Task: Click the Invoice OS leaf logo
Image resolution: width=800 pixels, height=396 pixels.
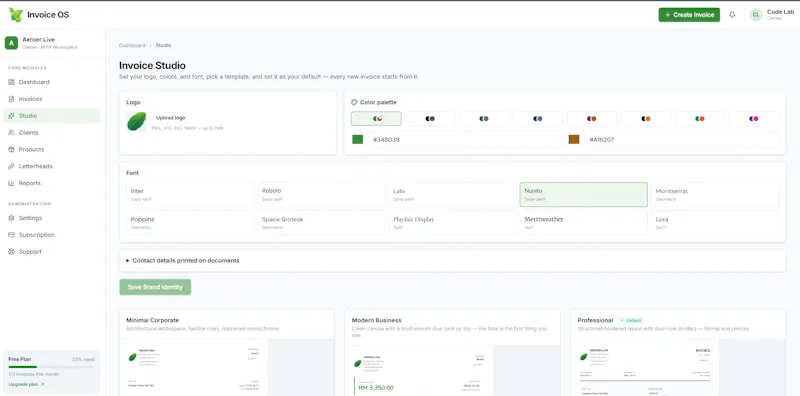Action: (x=15, y=14)
